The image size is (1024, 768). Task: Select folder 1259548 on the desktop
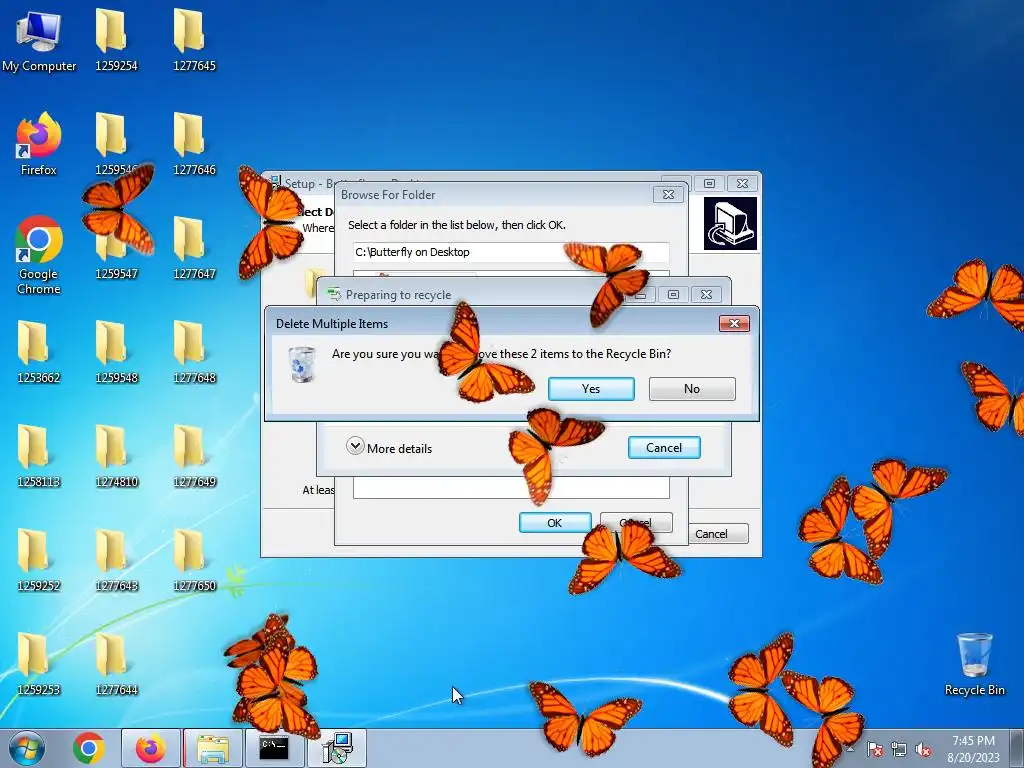coord(116,351)
